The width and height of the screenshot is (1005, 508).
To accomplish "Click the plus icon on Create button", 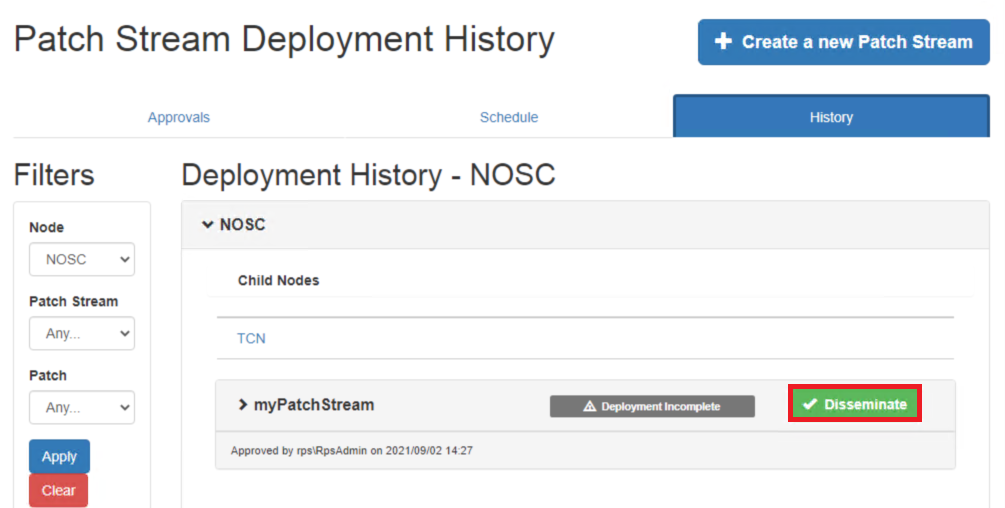I will [x=724, y=42].
